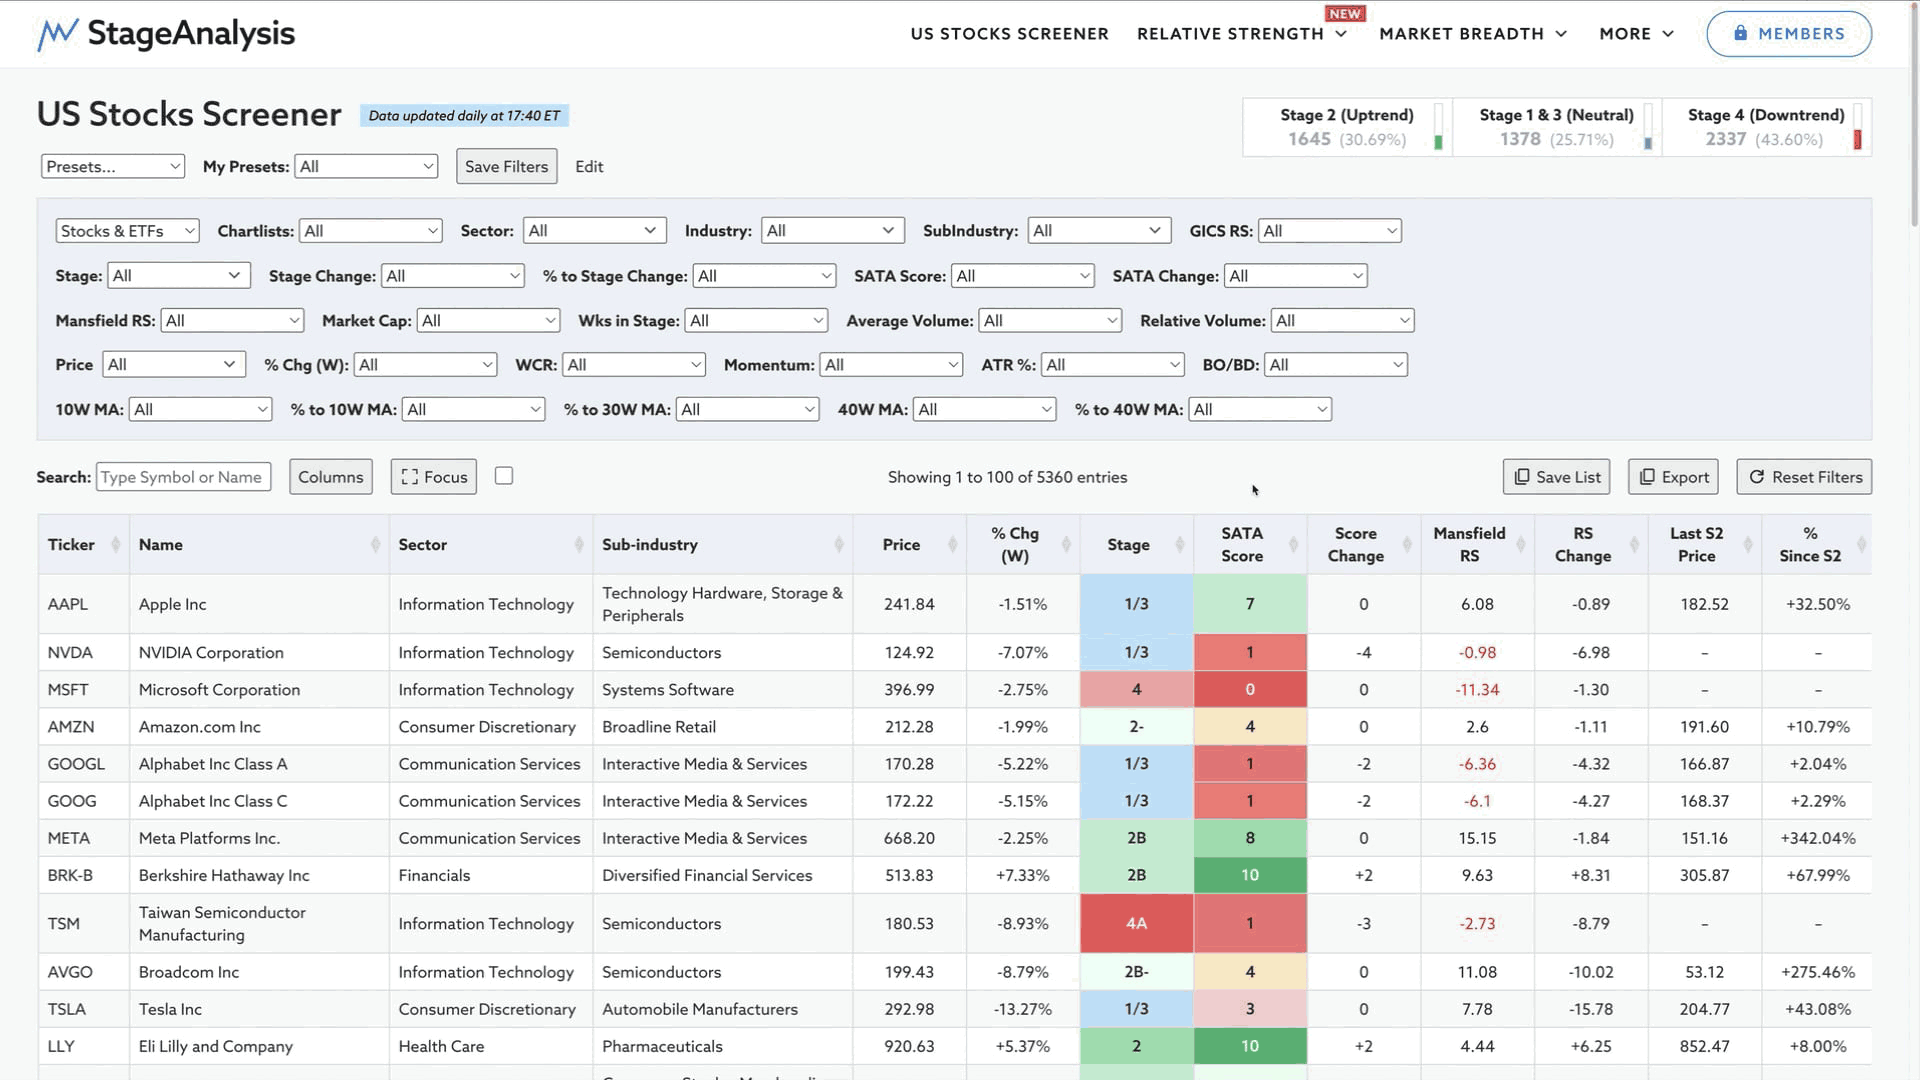The width and height of the screenshot is (1920, 1080).
Task: Click the Reset Filters refresh icon
Action: (1756, 477)
